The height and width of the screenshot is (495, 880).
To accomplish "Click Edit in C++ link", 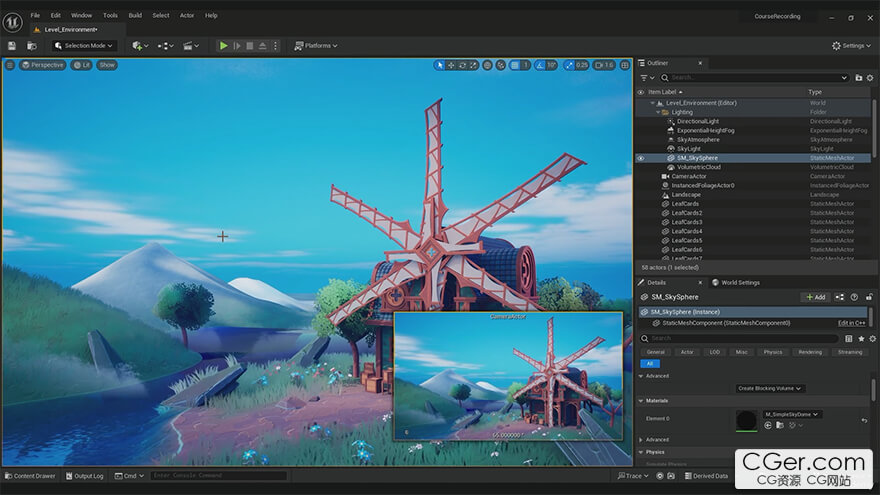I will (x=851, y=323).
